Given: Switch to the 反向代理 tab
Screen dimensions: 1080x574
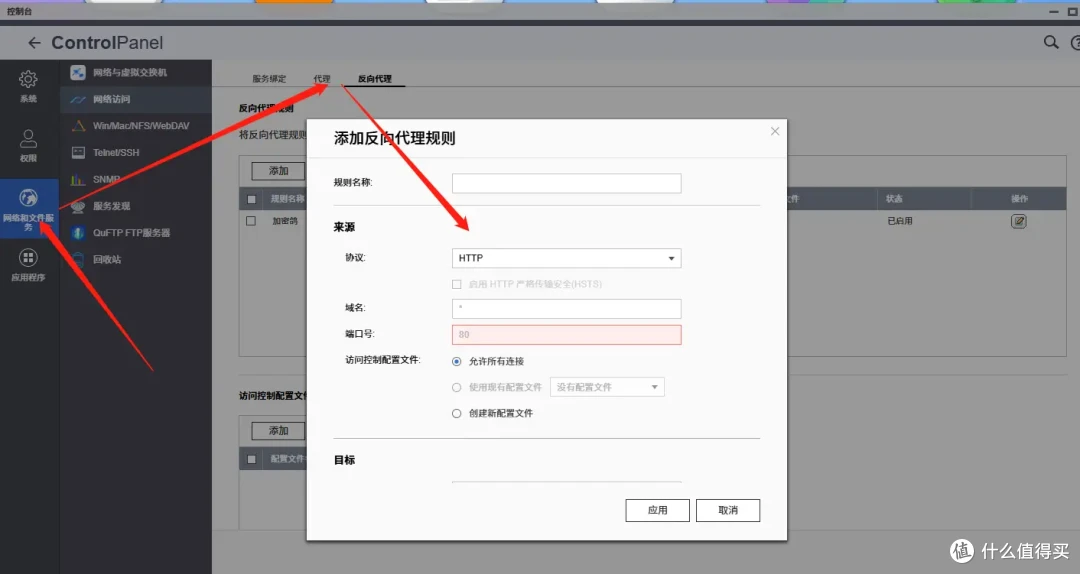Looking at the screenshot, I should tap(375, 79).
